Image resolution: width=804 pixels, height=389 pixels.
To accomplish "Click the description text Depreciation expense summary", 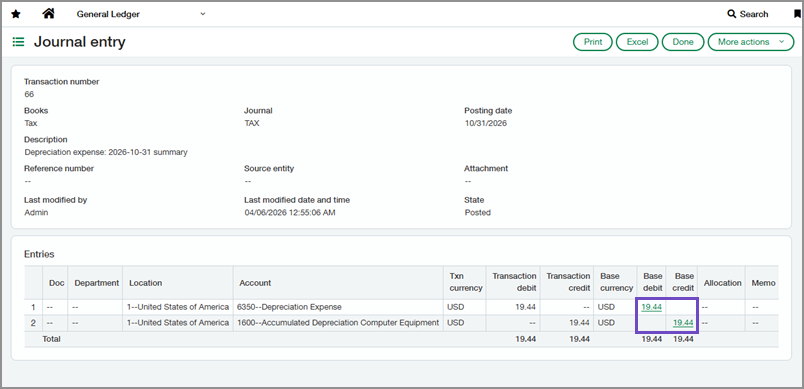I will pyautogui.click(x=106, y=152).
